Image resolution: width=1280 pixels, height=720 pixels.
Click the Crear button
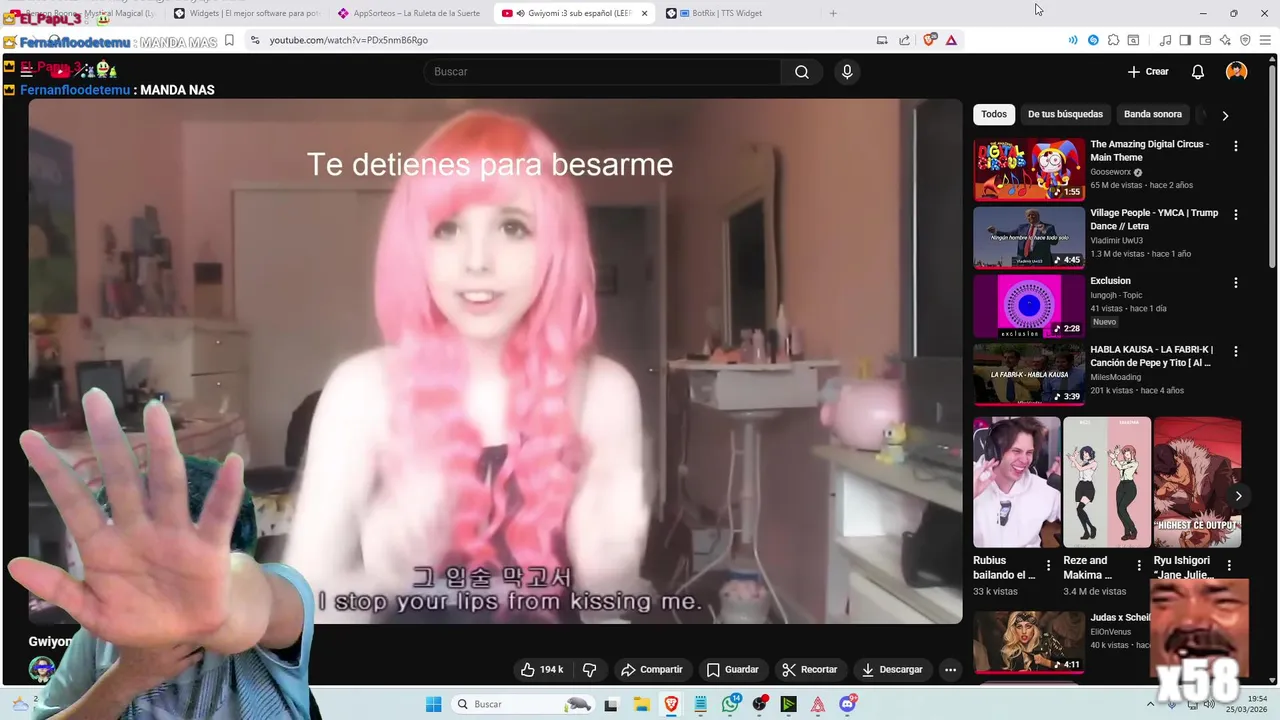[1148, 72]
